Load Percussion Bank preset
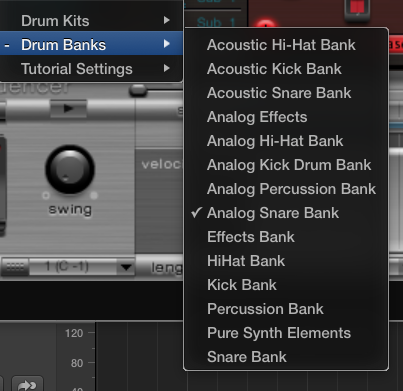Viewport: 403px width, 391px height. [286, 309]
